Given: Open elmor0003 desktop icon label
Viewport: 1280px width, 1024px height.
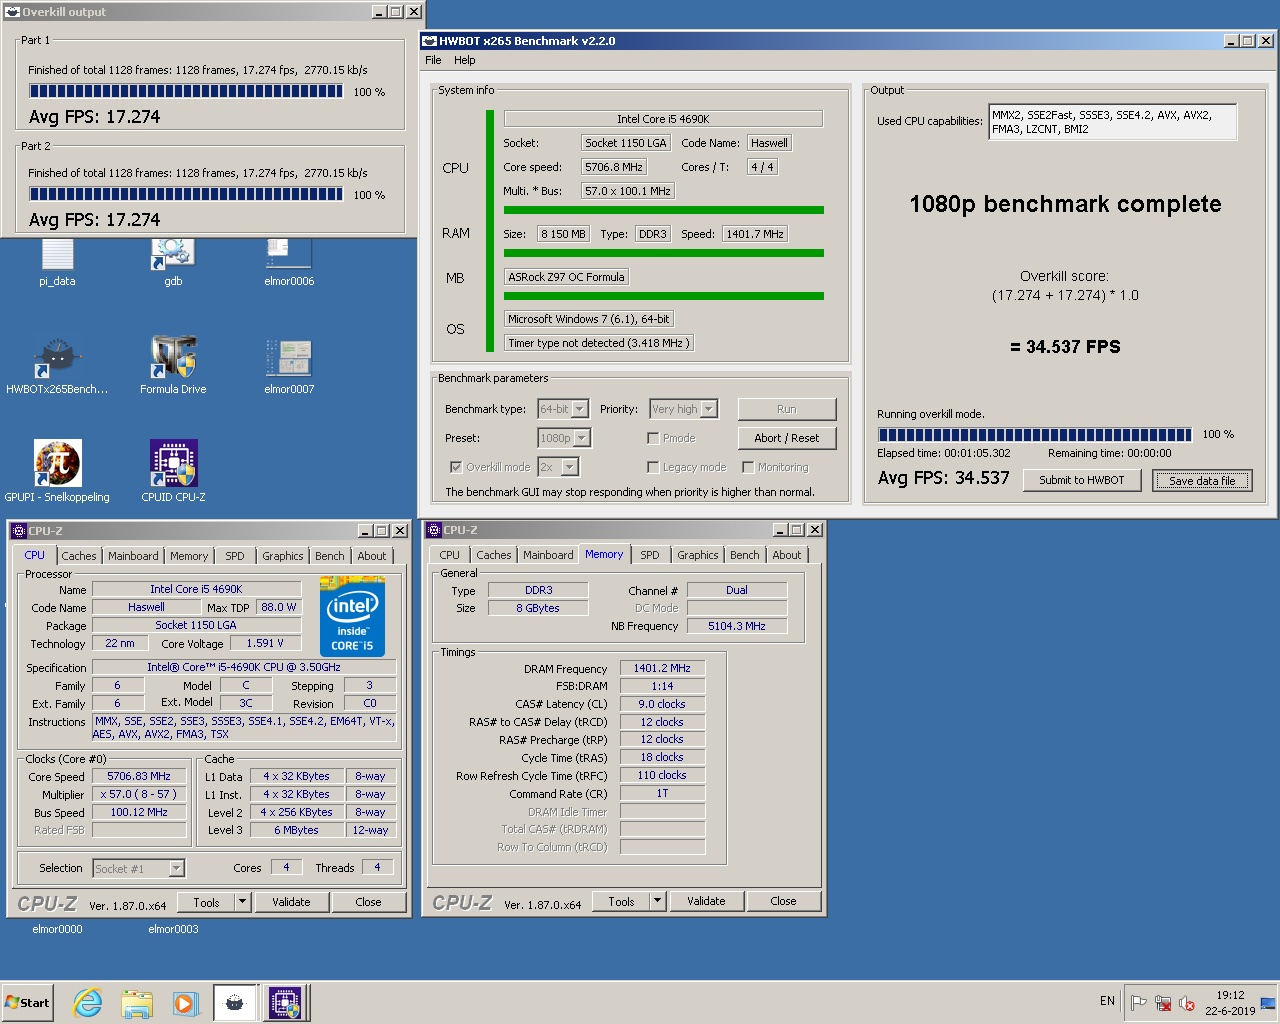Looking at the screenshot, I should pos(173,929).
